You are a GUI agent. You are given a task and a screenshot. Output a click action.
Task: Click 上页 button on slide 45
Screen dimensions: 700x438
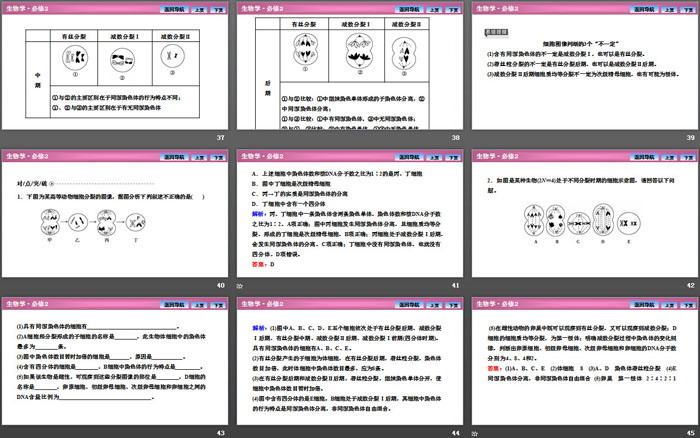tap(669, 305)
